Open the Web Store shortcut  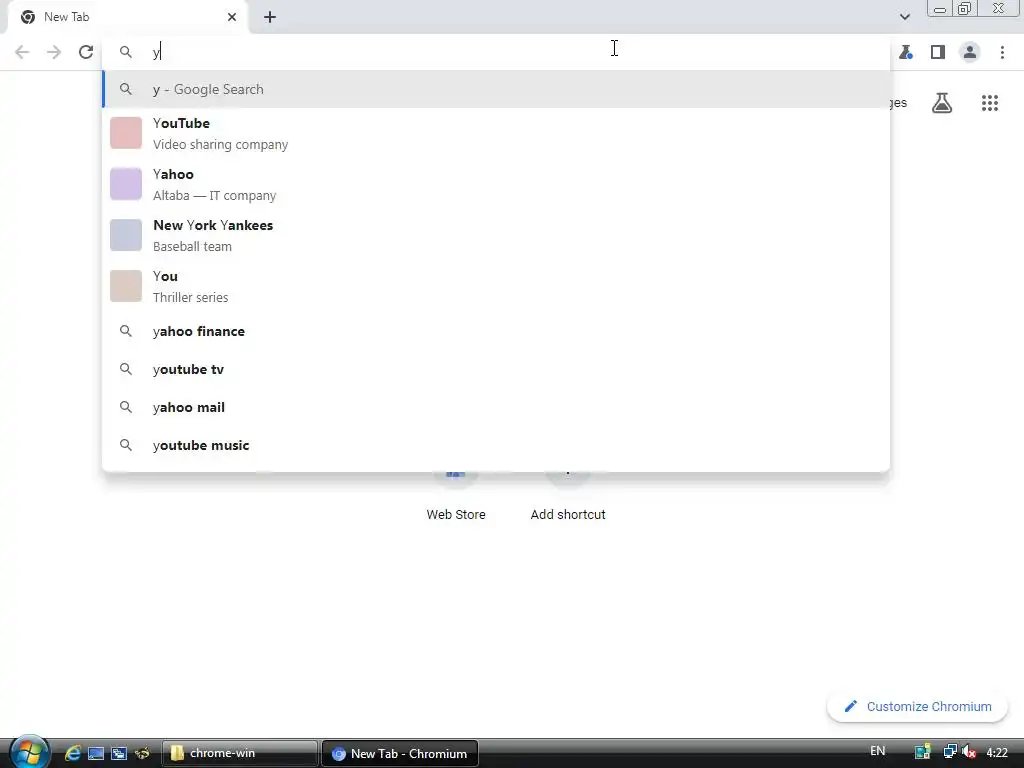point(456,496)
